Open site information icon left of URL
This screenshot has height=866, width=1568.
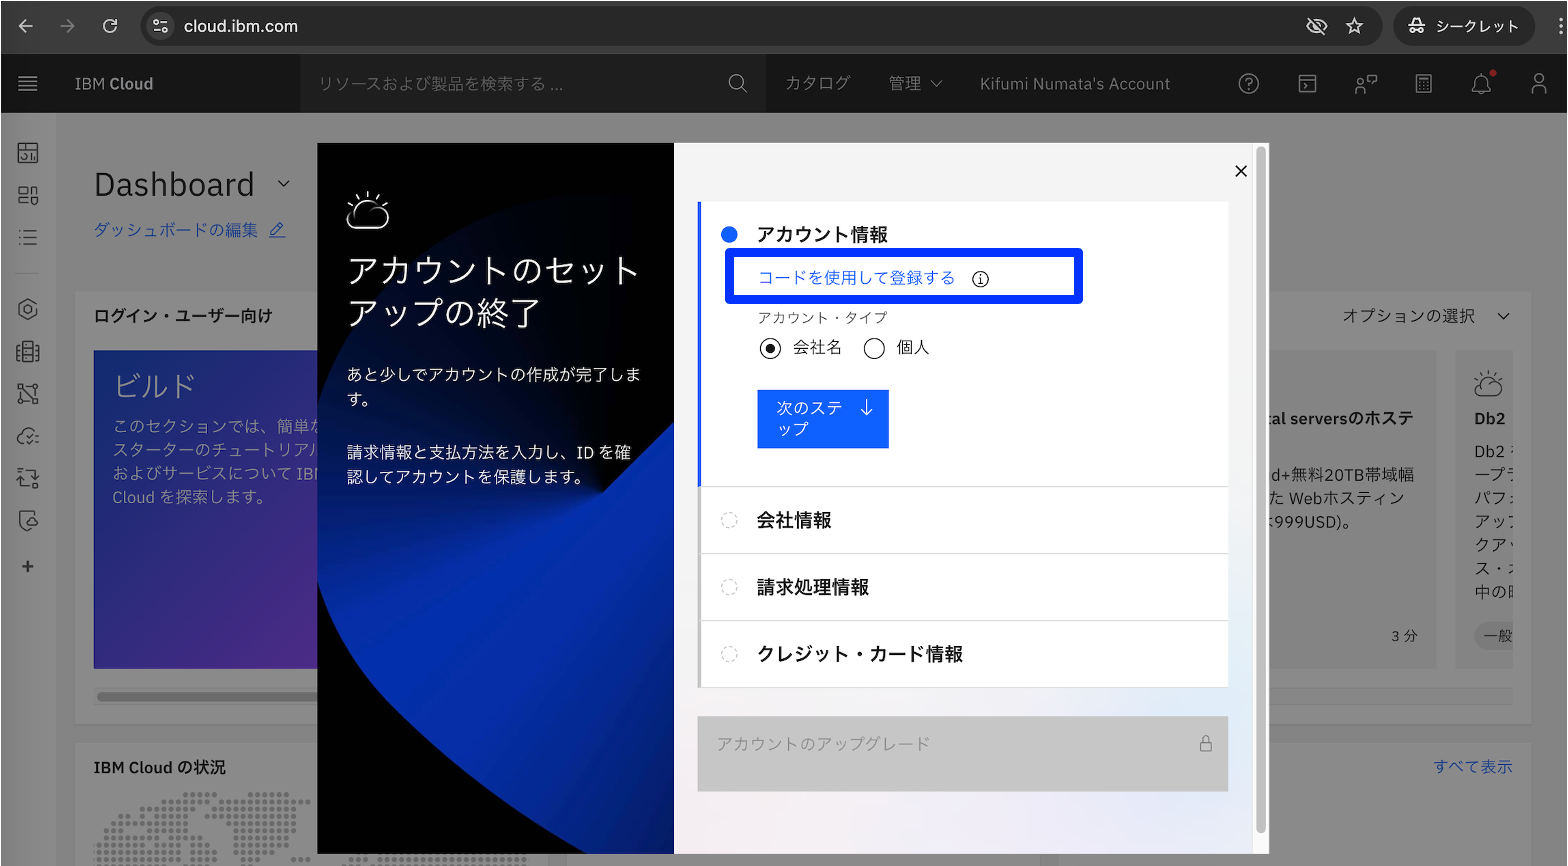[160, 26]
